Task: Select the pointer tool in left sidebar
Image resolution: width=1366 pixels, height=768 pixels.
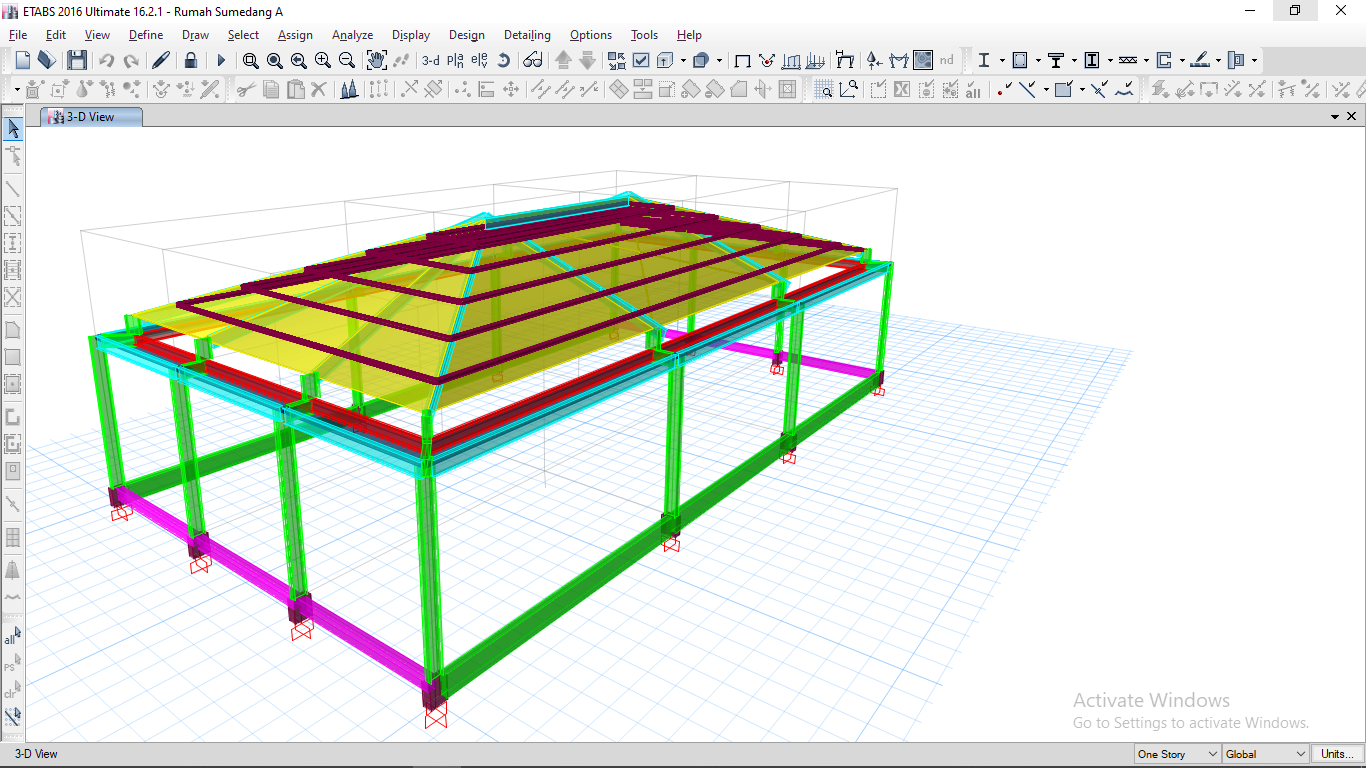Action: coord(13,129)
